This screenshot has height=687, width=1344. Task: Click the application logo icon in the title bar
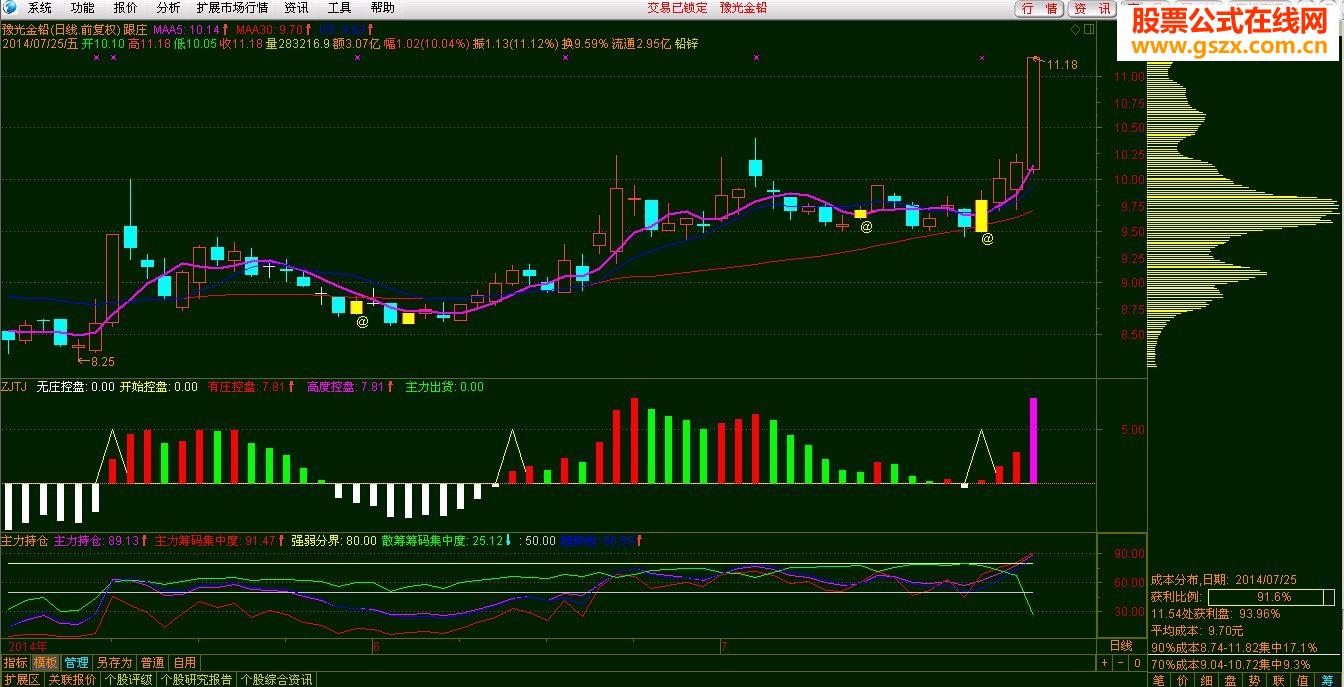10,7
